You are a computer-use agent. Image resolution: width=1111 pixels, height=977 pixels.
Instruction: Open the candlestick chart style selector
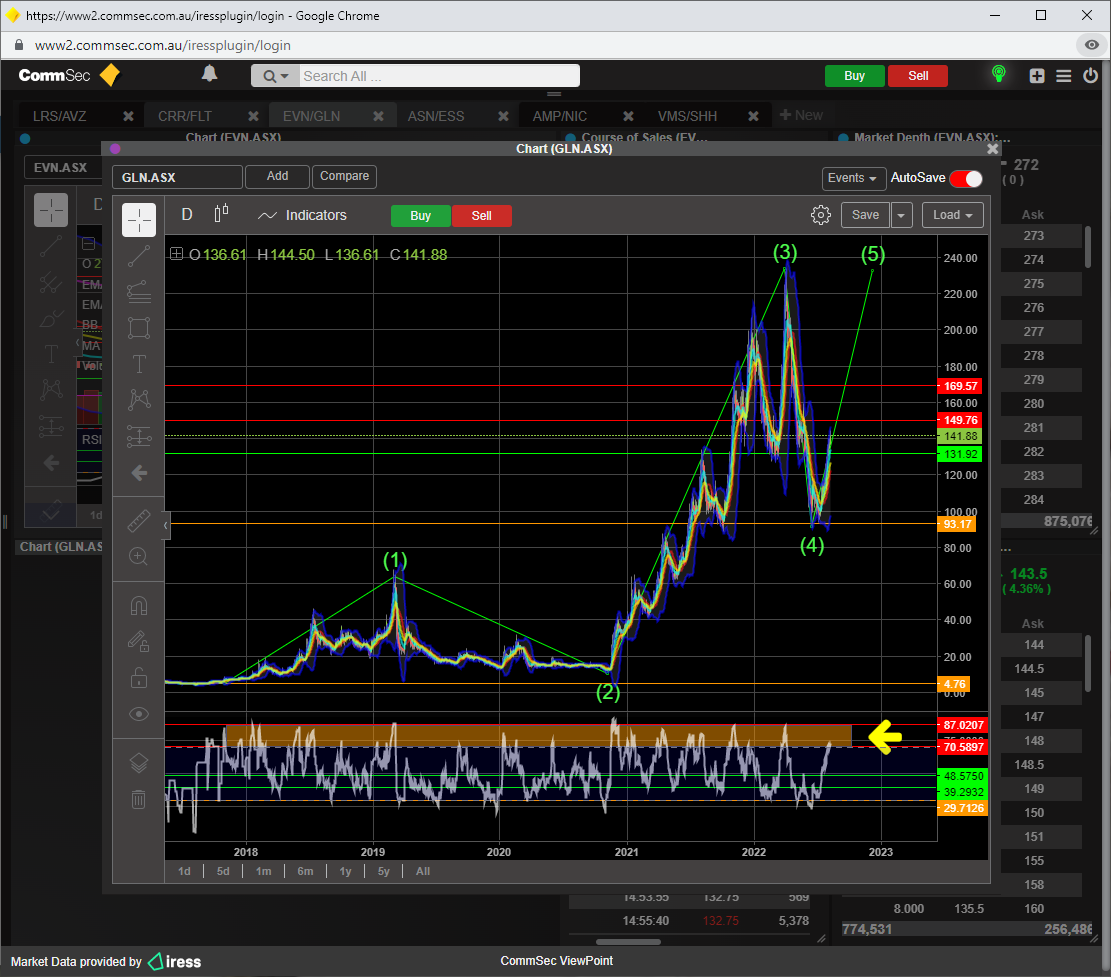pyautogui.click(x=221, y=215)
